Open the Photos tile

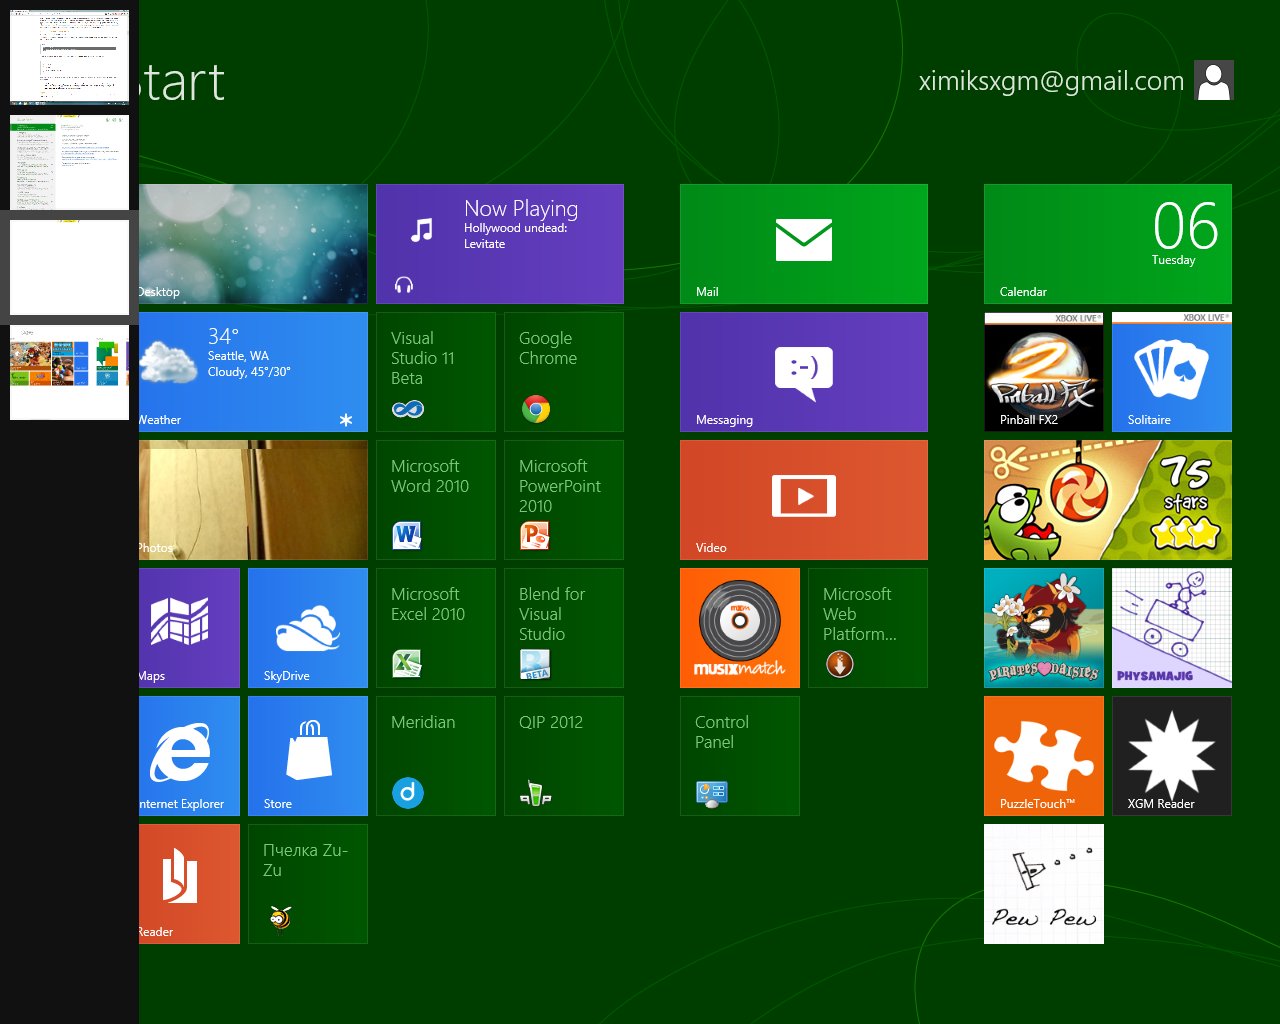253,500
